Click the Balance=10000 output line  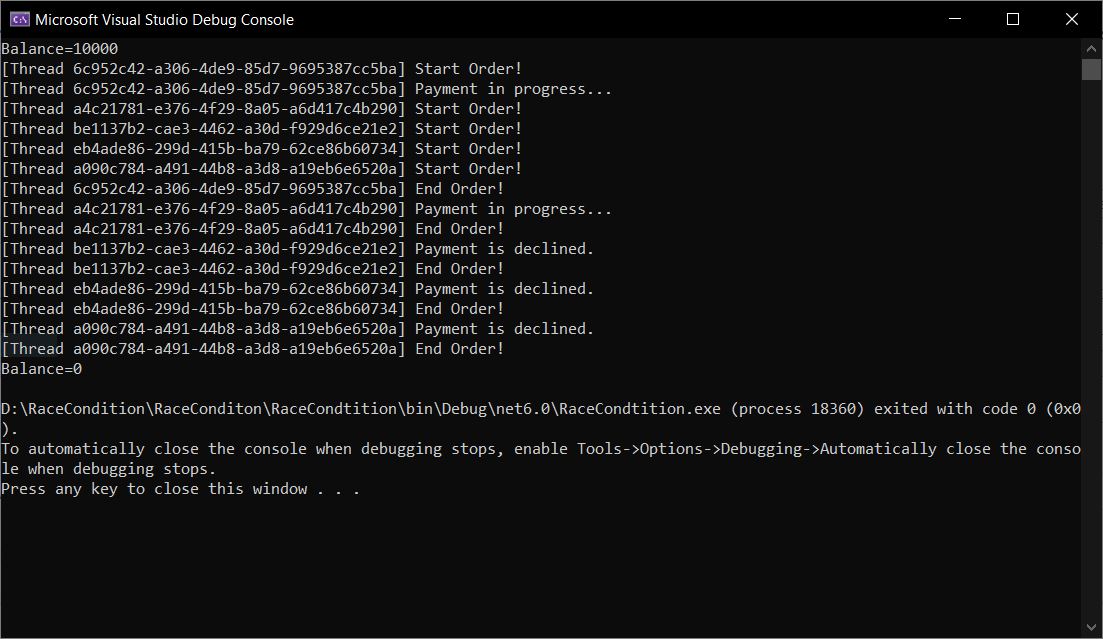click(x=60, y=49)
